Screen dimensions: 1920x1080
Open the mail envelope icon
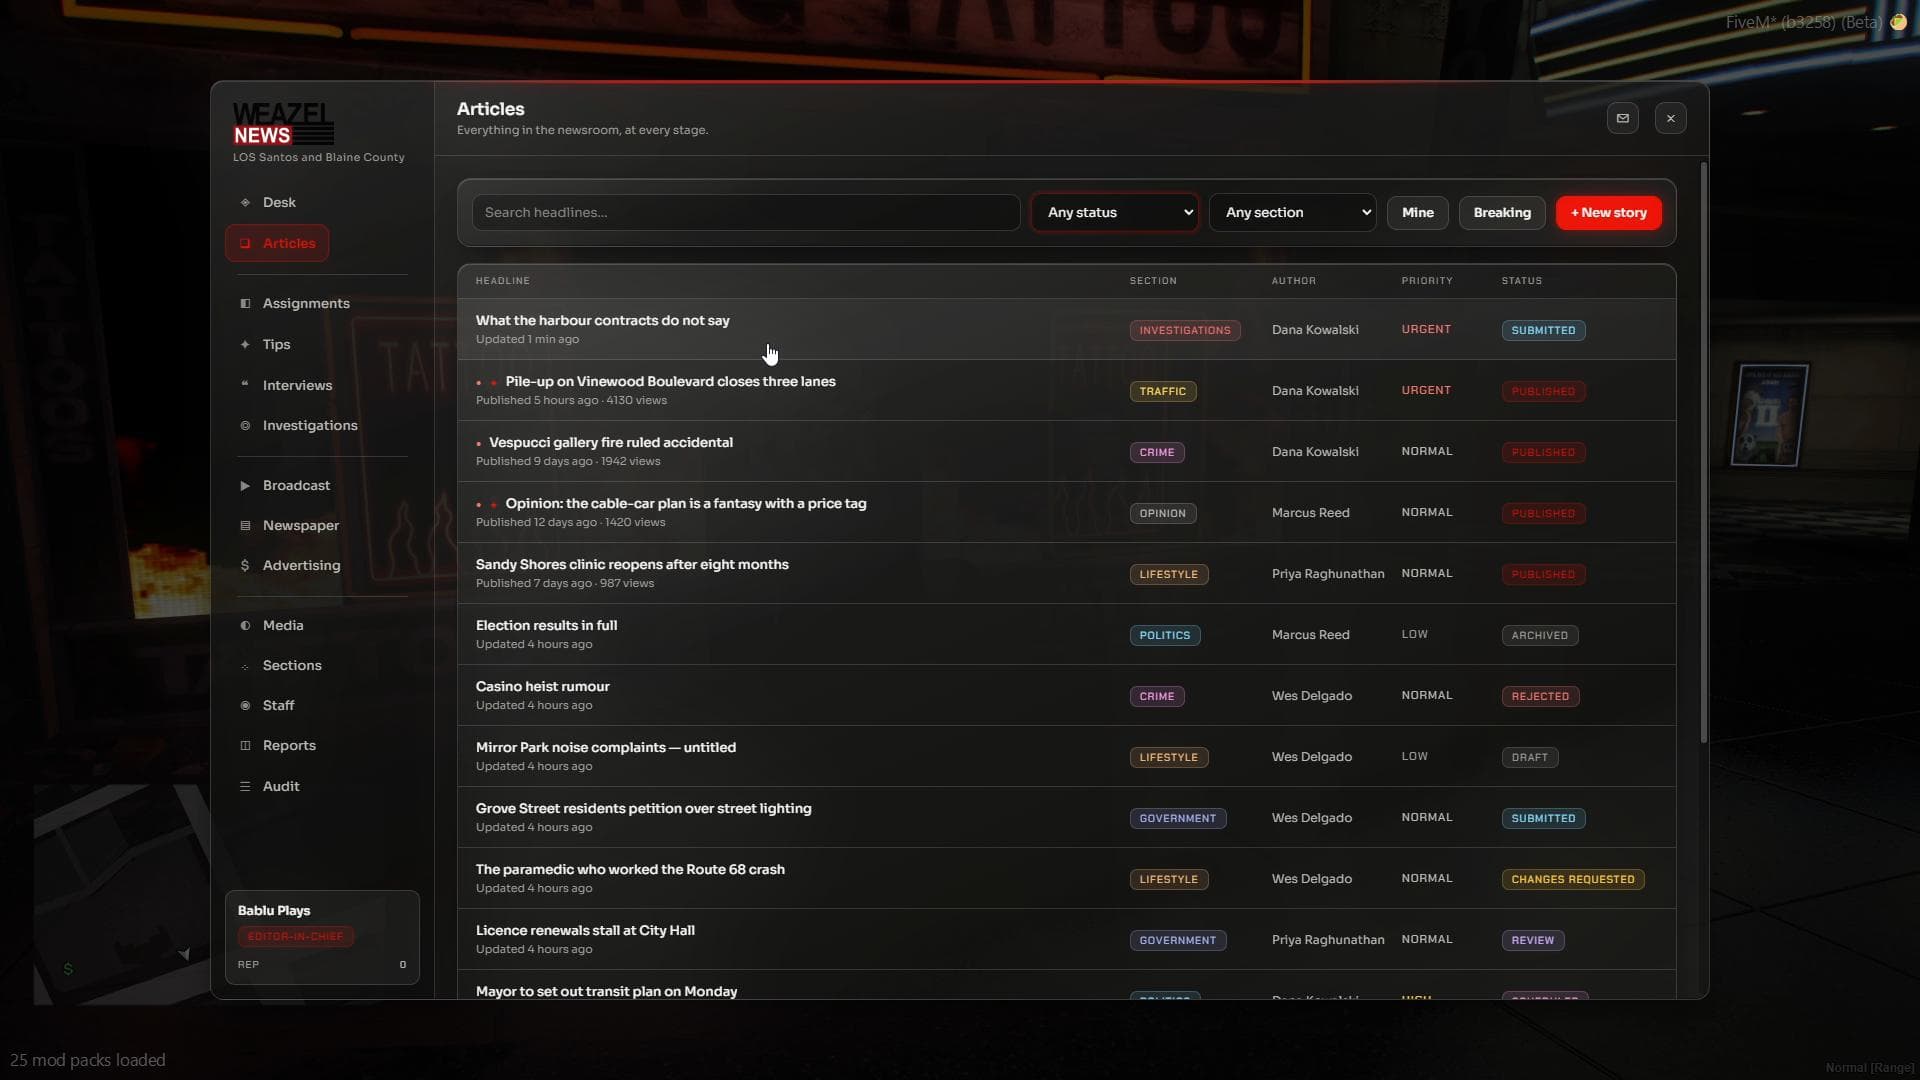[1622, 118]
